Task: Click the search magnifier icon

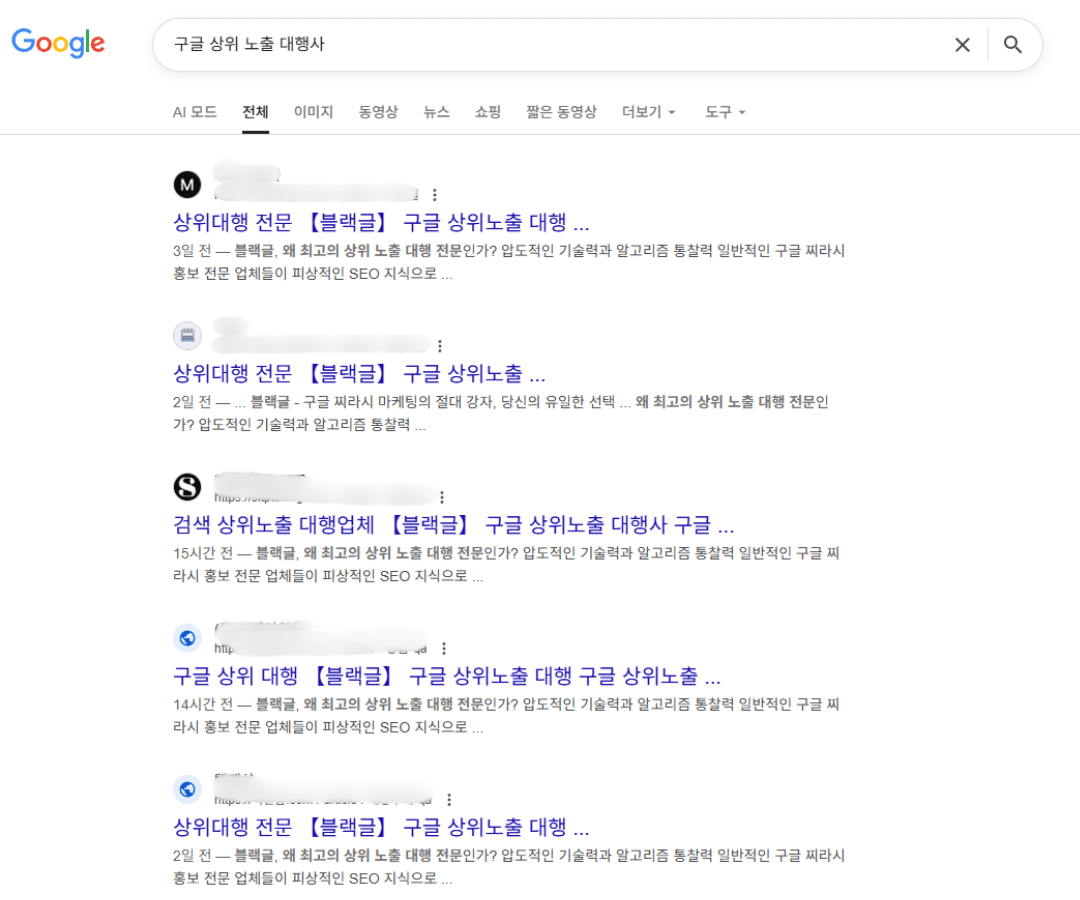Action: pos(1013,45)
